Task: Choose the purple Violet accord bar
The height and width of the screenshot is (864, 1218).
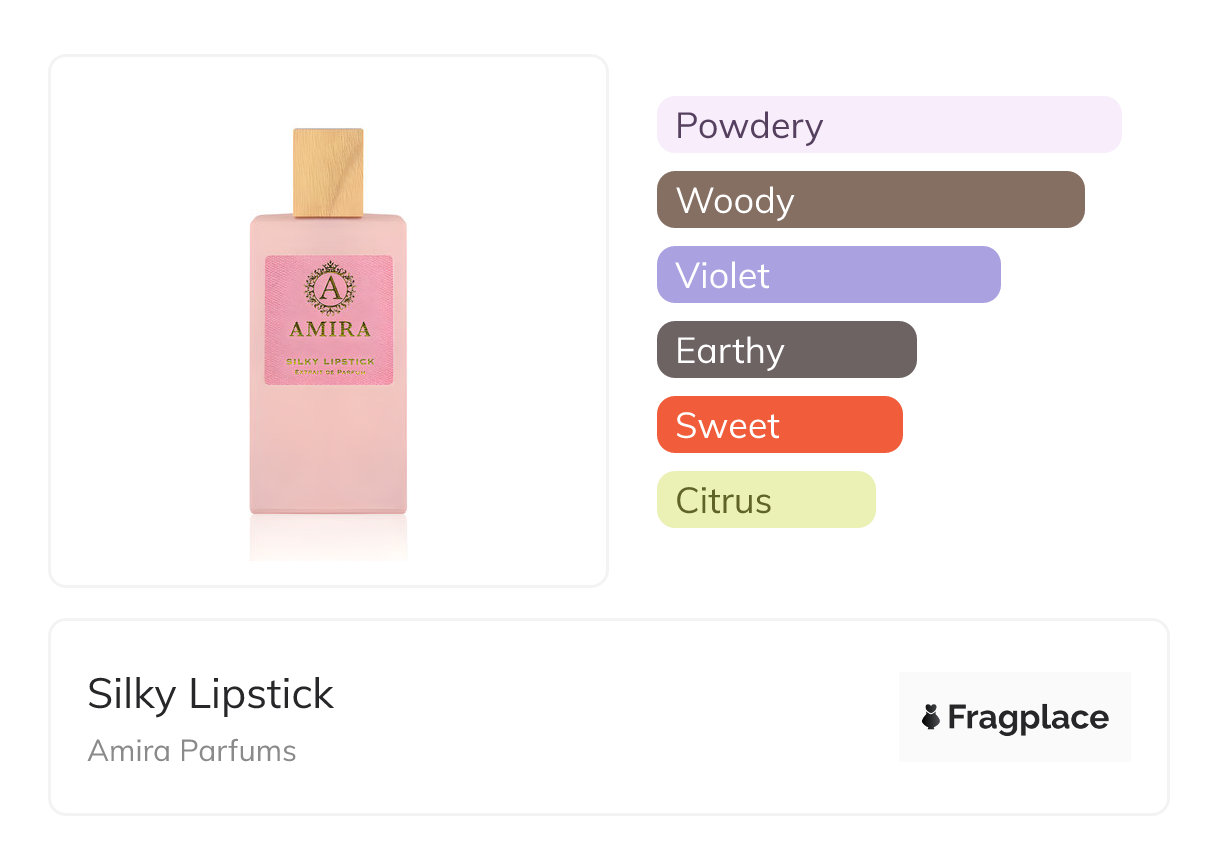Action: (x=828, y=275)
